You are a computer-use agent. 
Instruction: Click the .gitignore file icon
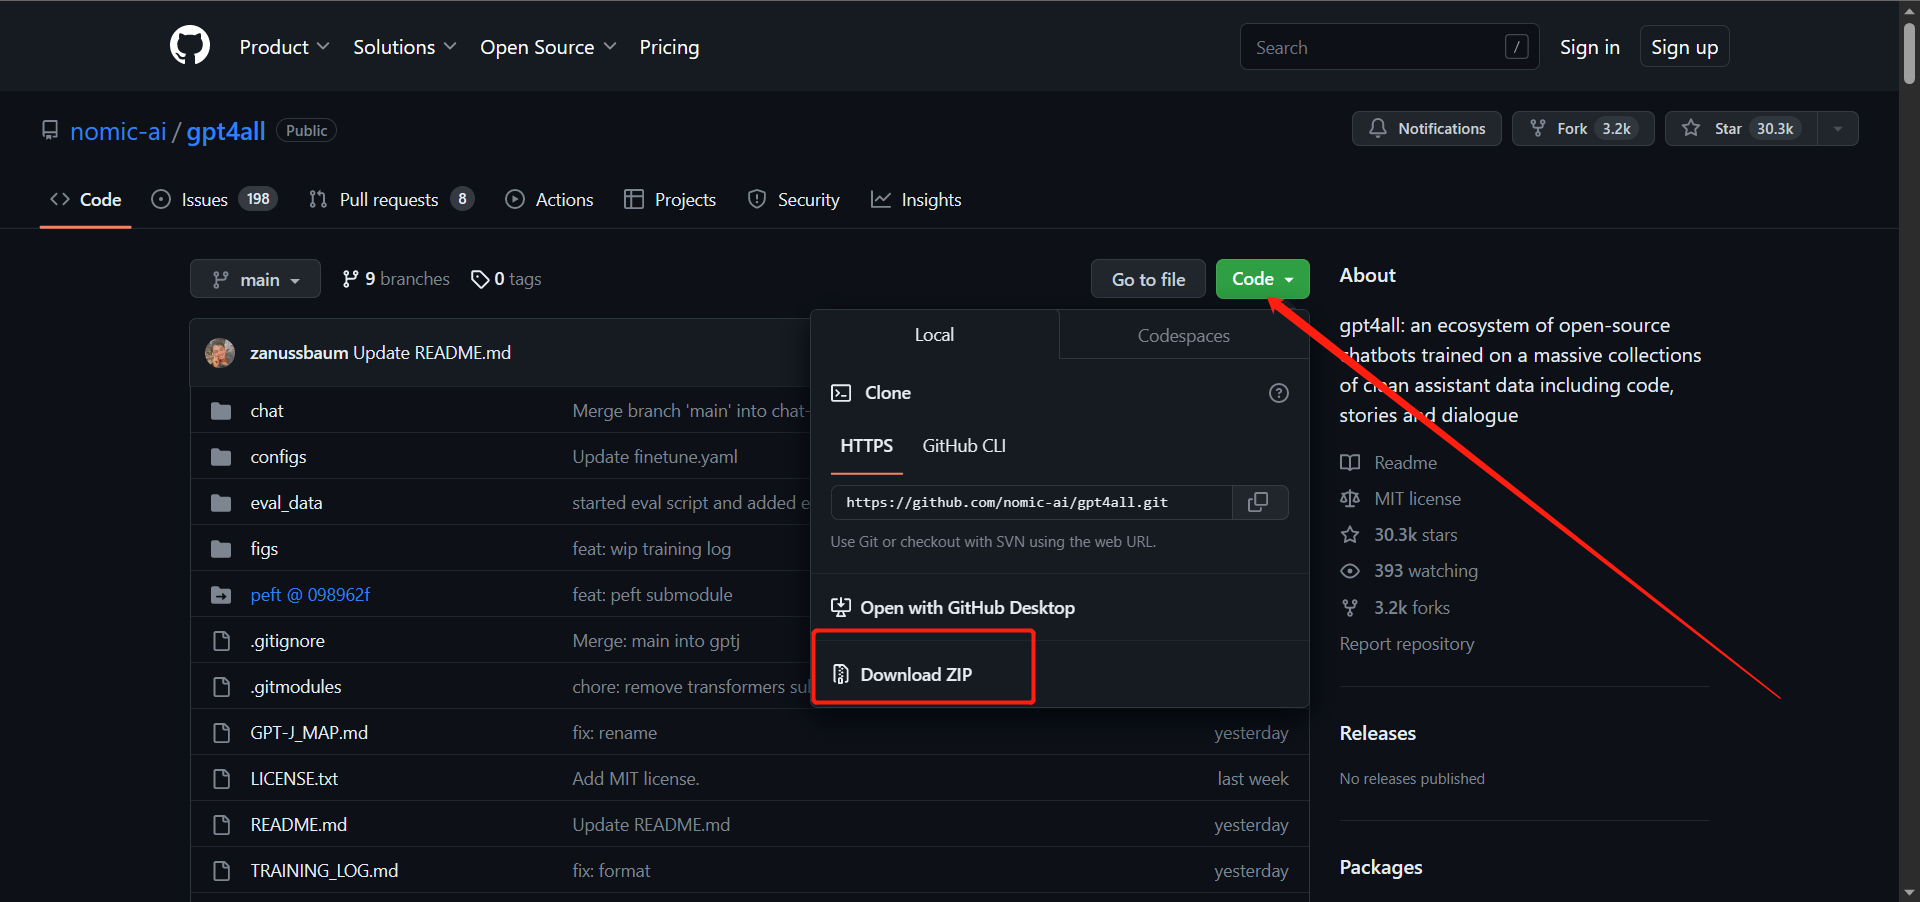222,641
